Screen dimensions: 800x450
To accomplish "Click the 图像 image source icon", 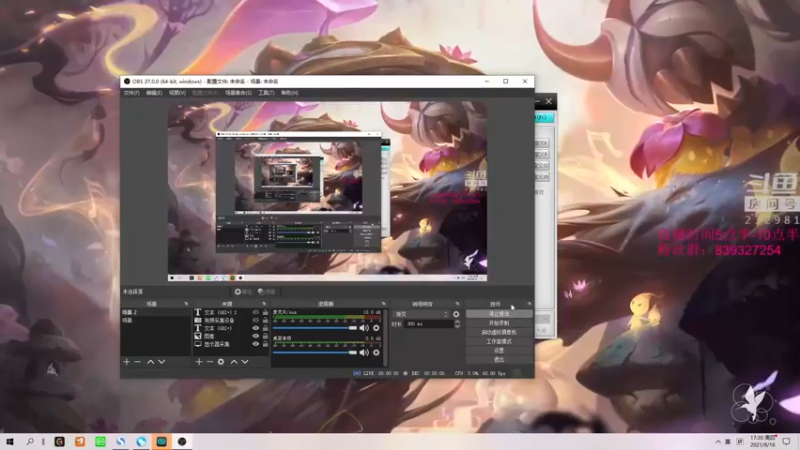I will (198, 336).
